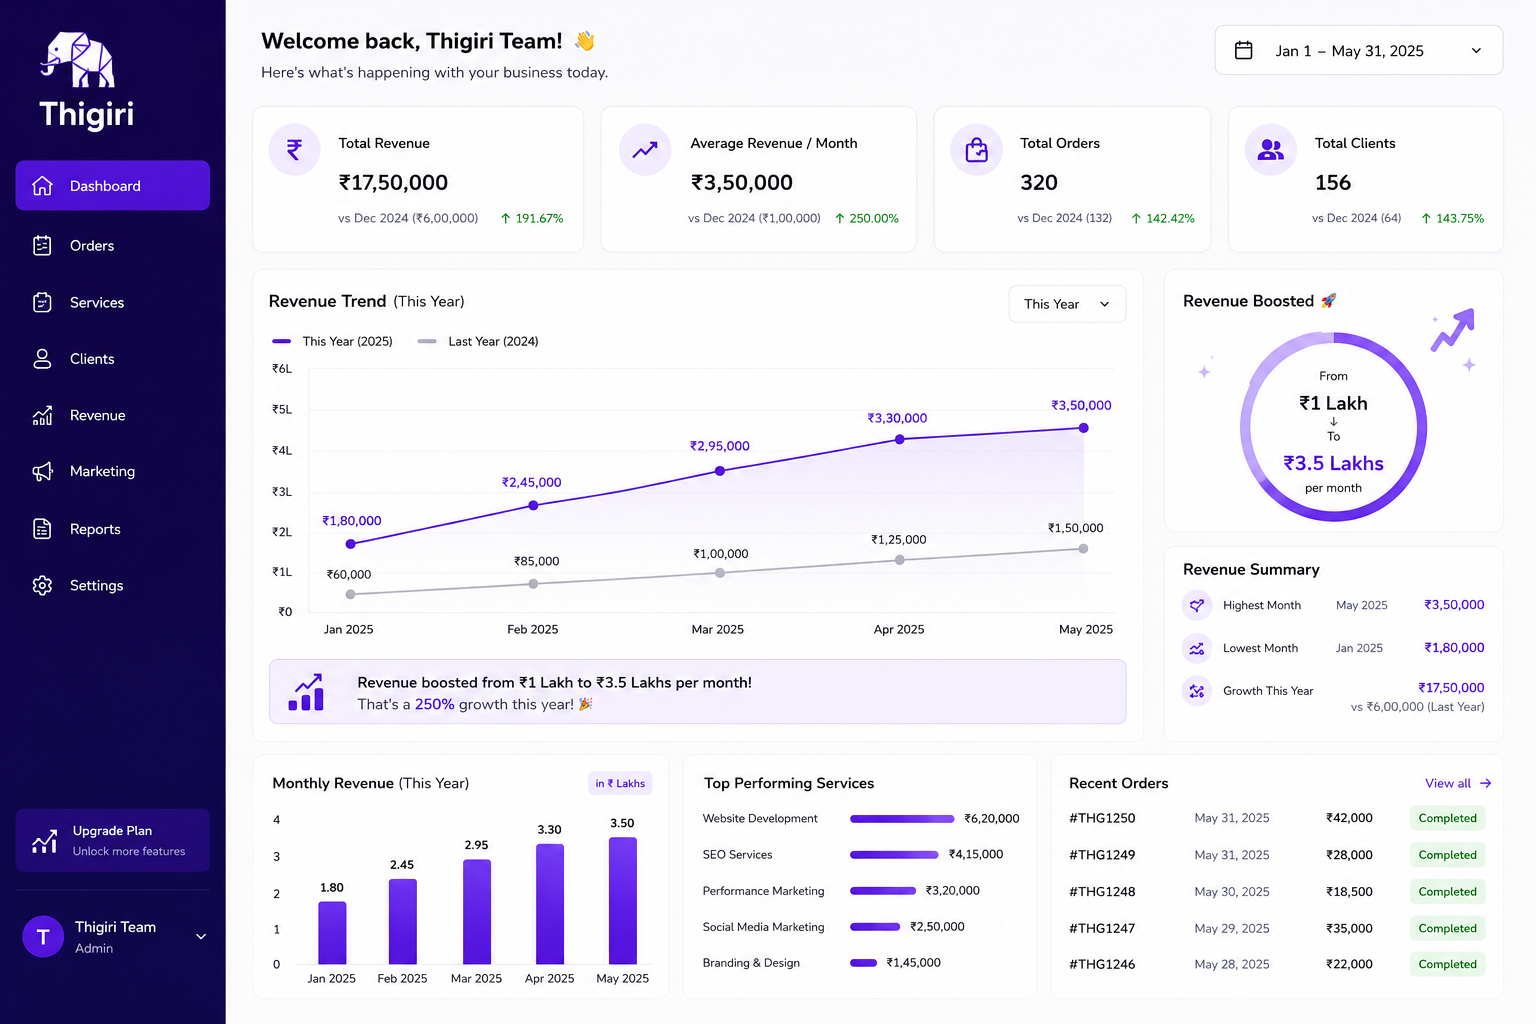This screenshot has width=1536, height=1024.
Task: Click the Total Orders value 320
Action: pyautogui.click(x=1039, y=182)
